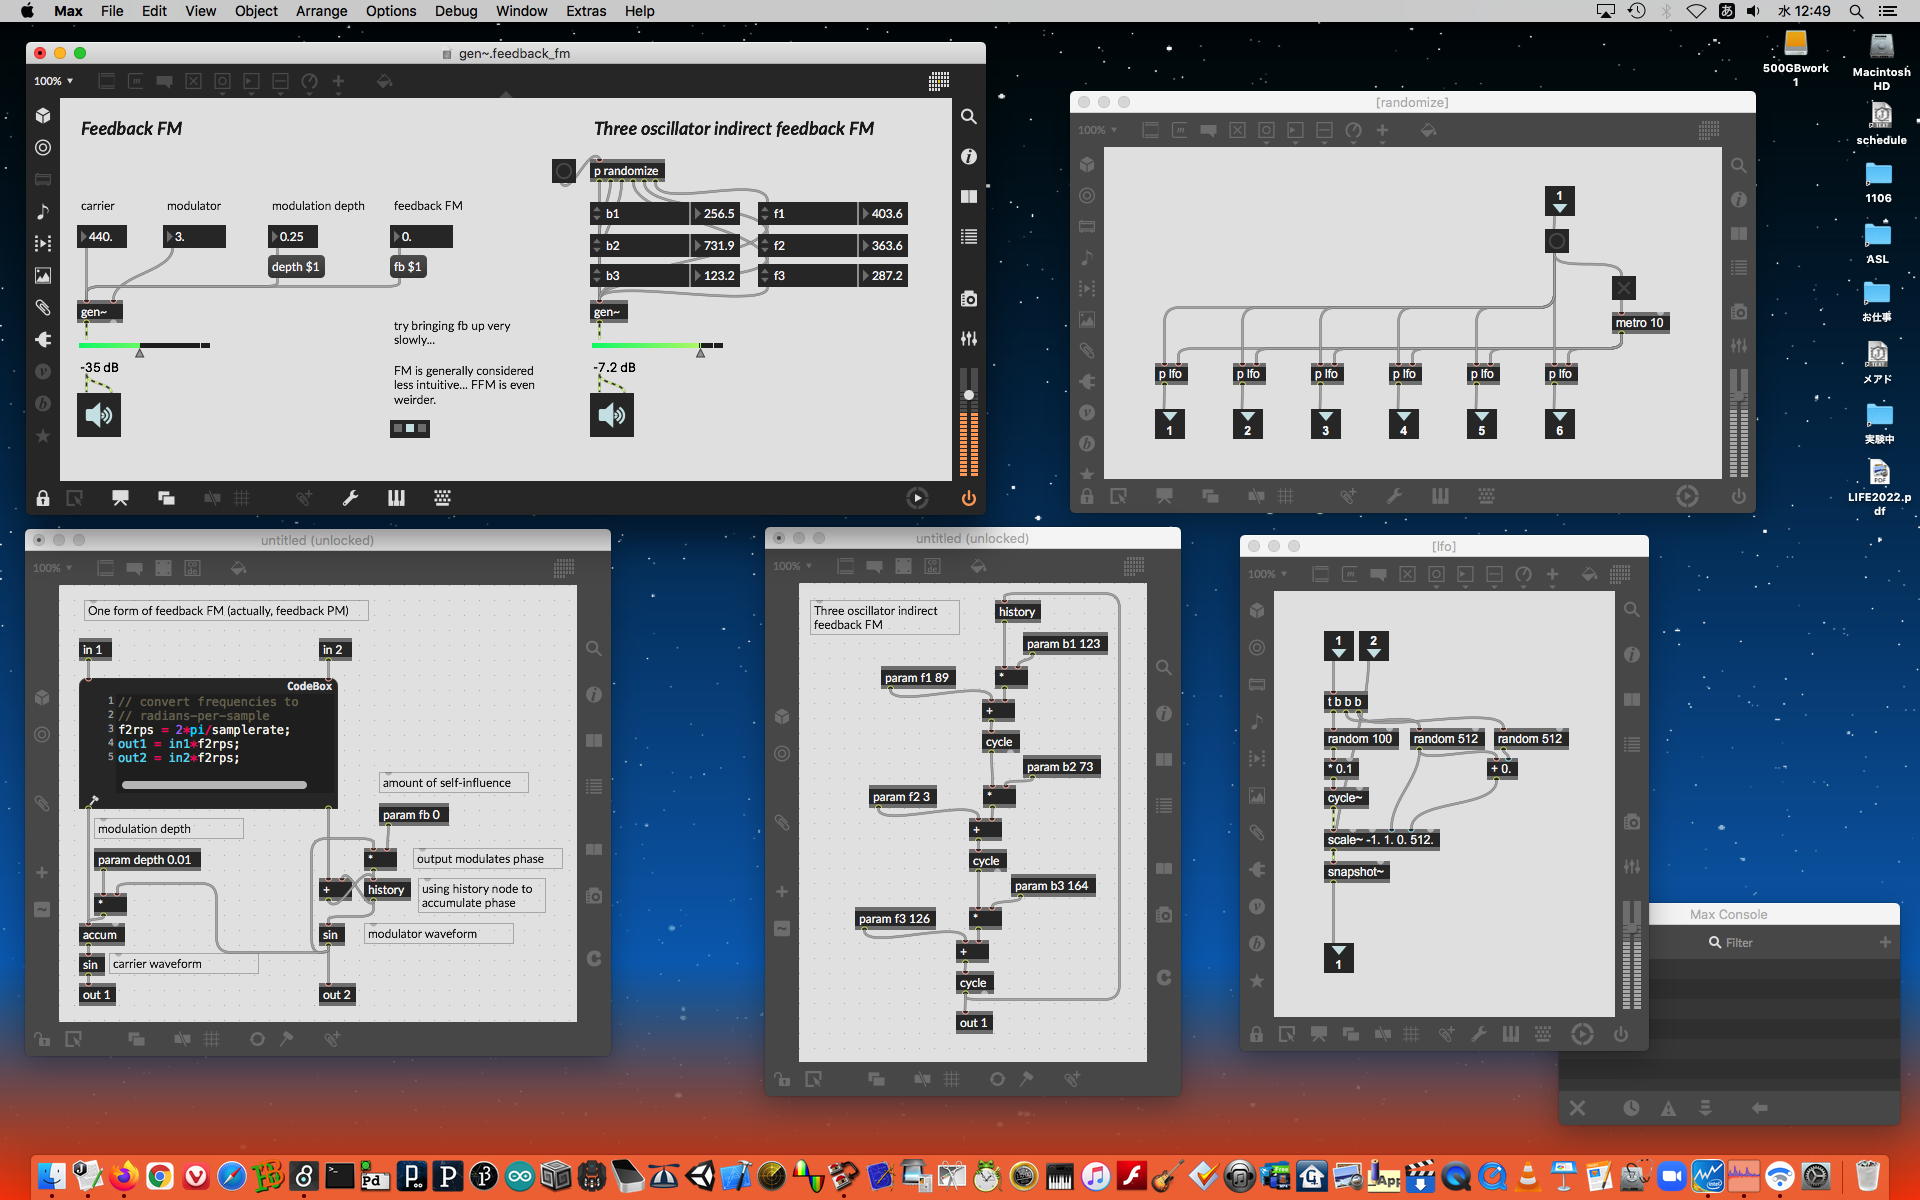Click the fb $1 message box
Screen dimensions: 1920x1200
coord(407,267)
